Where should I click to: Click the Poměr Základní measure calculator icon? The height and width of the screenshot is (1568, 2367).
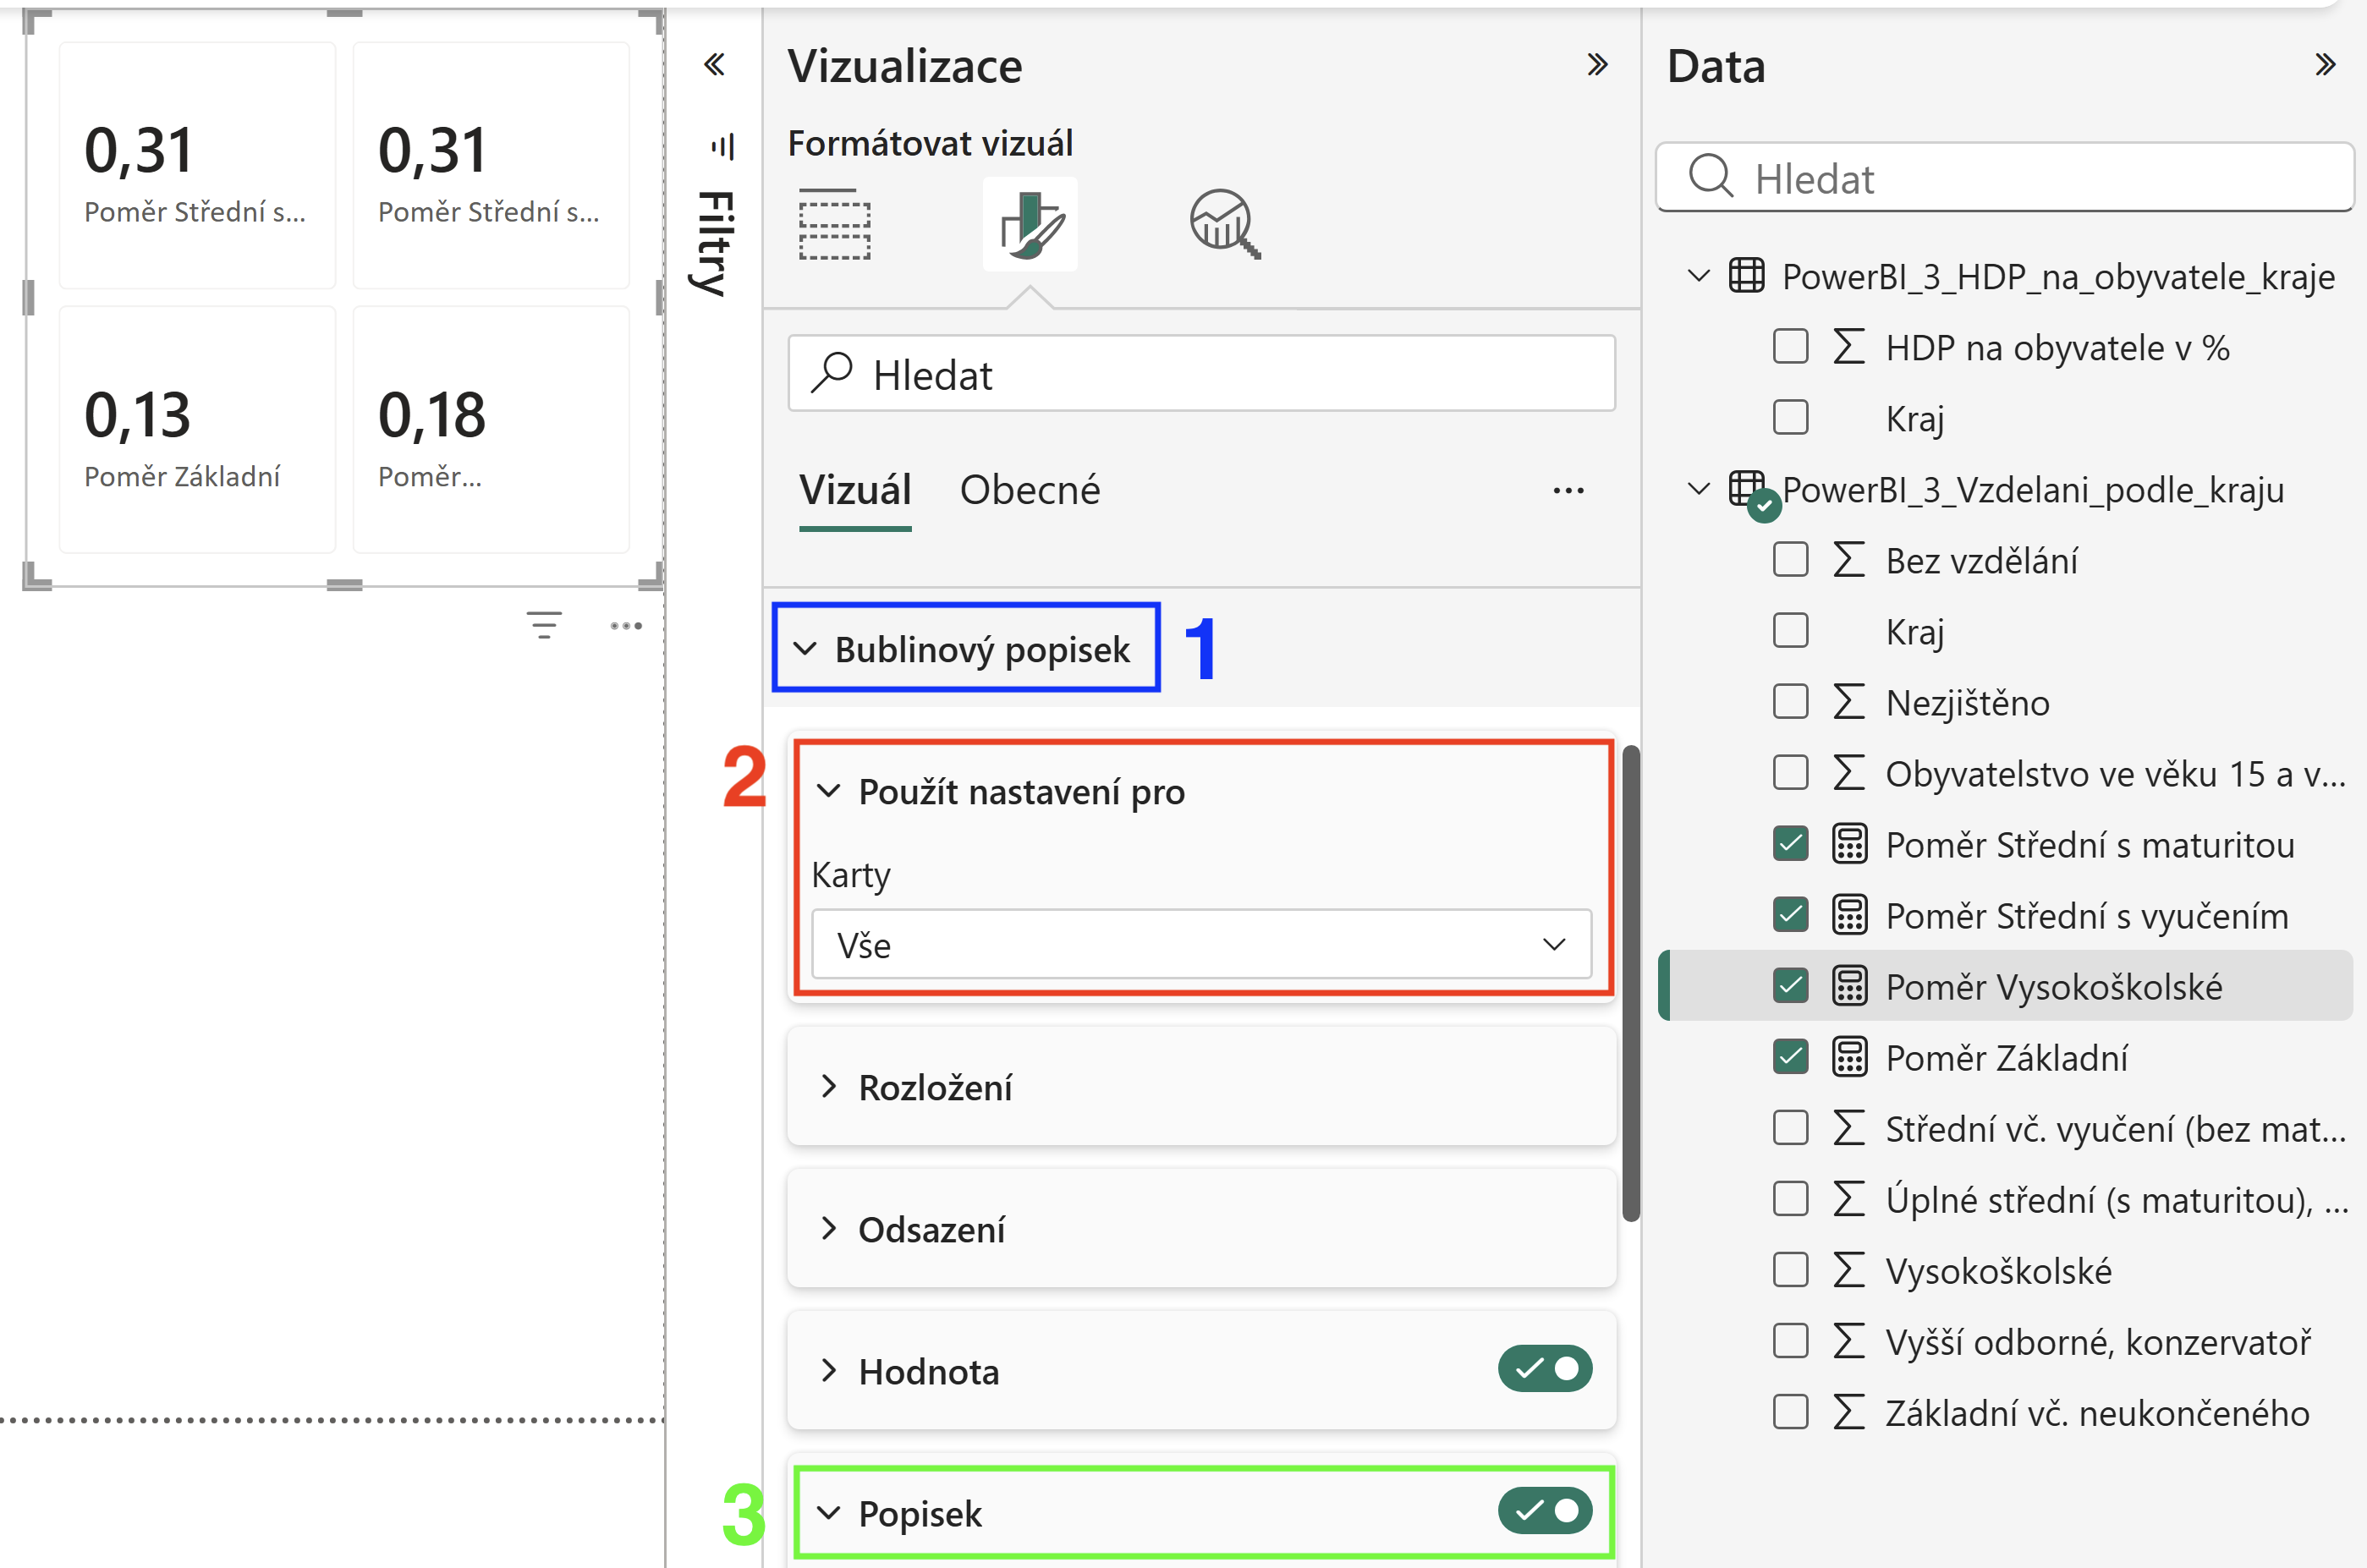(x=1849, y=1057)
